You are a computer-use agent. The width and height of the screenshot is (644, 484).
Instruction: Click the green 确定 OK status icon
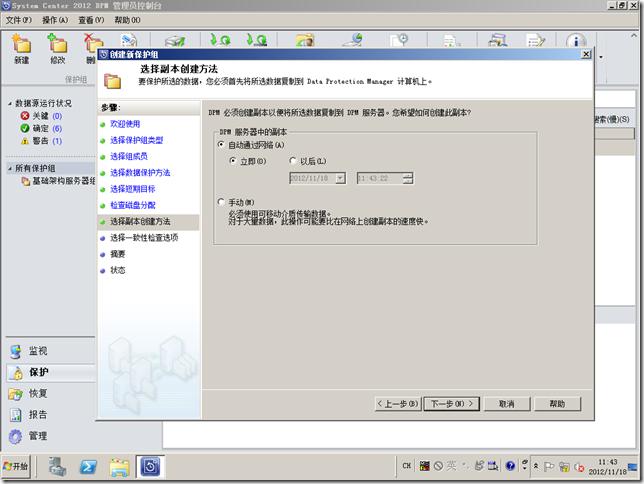click(x=25, y=128)
